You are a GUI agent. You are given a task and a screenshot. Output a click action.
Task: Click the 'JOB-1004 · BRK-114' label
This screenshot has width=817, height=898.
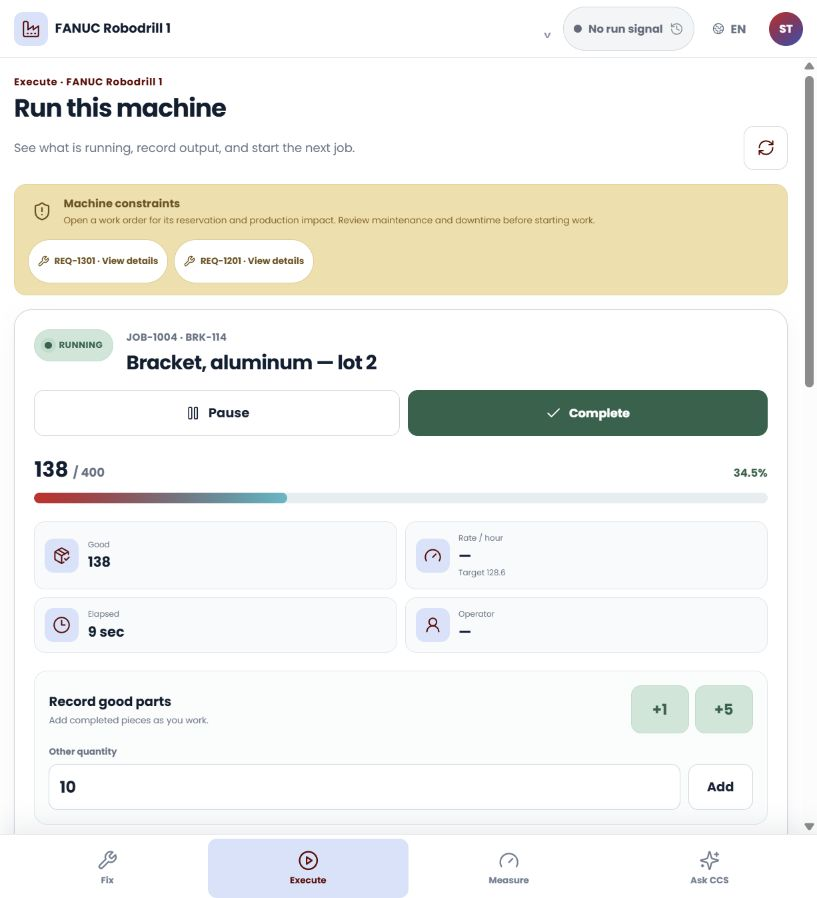tap(176, 337)
